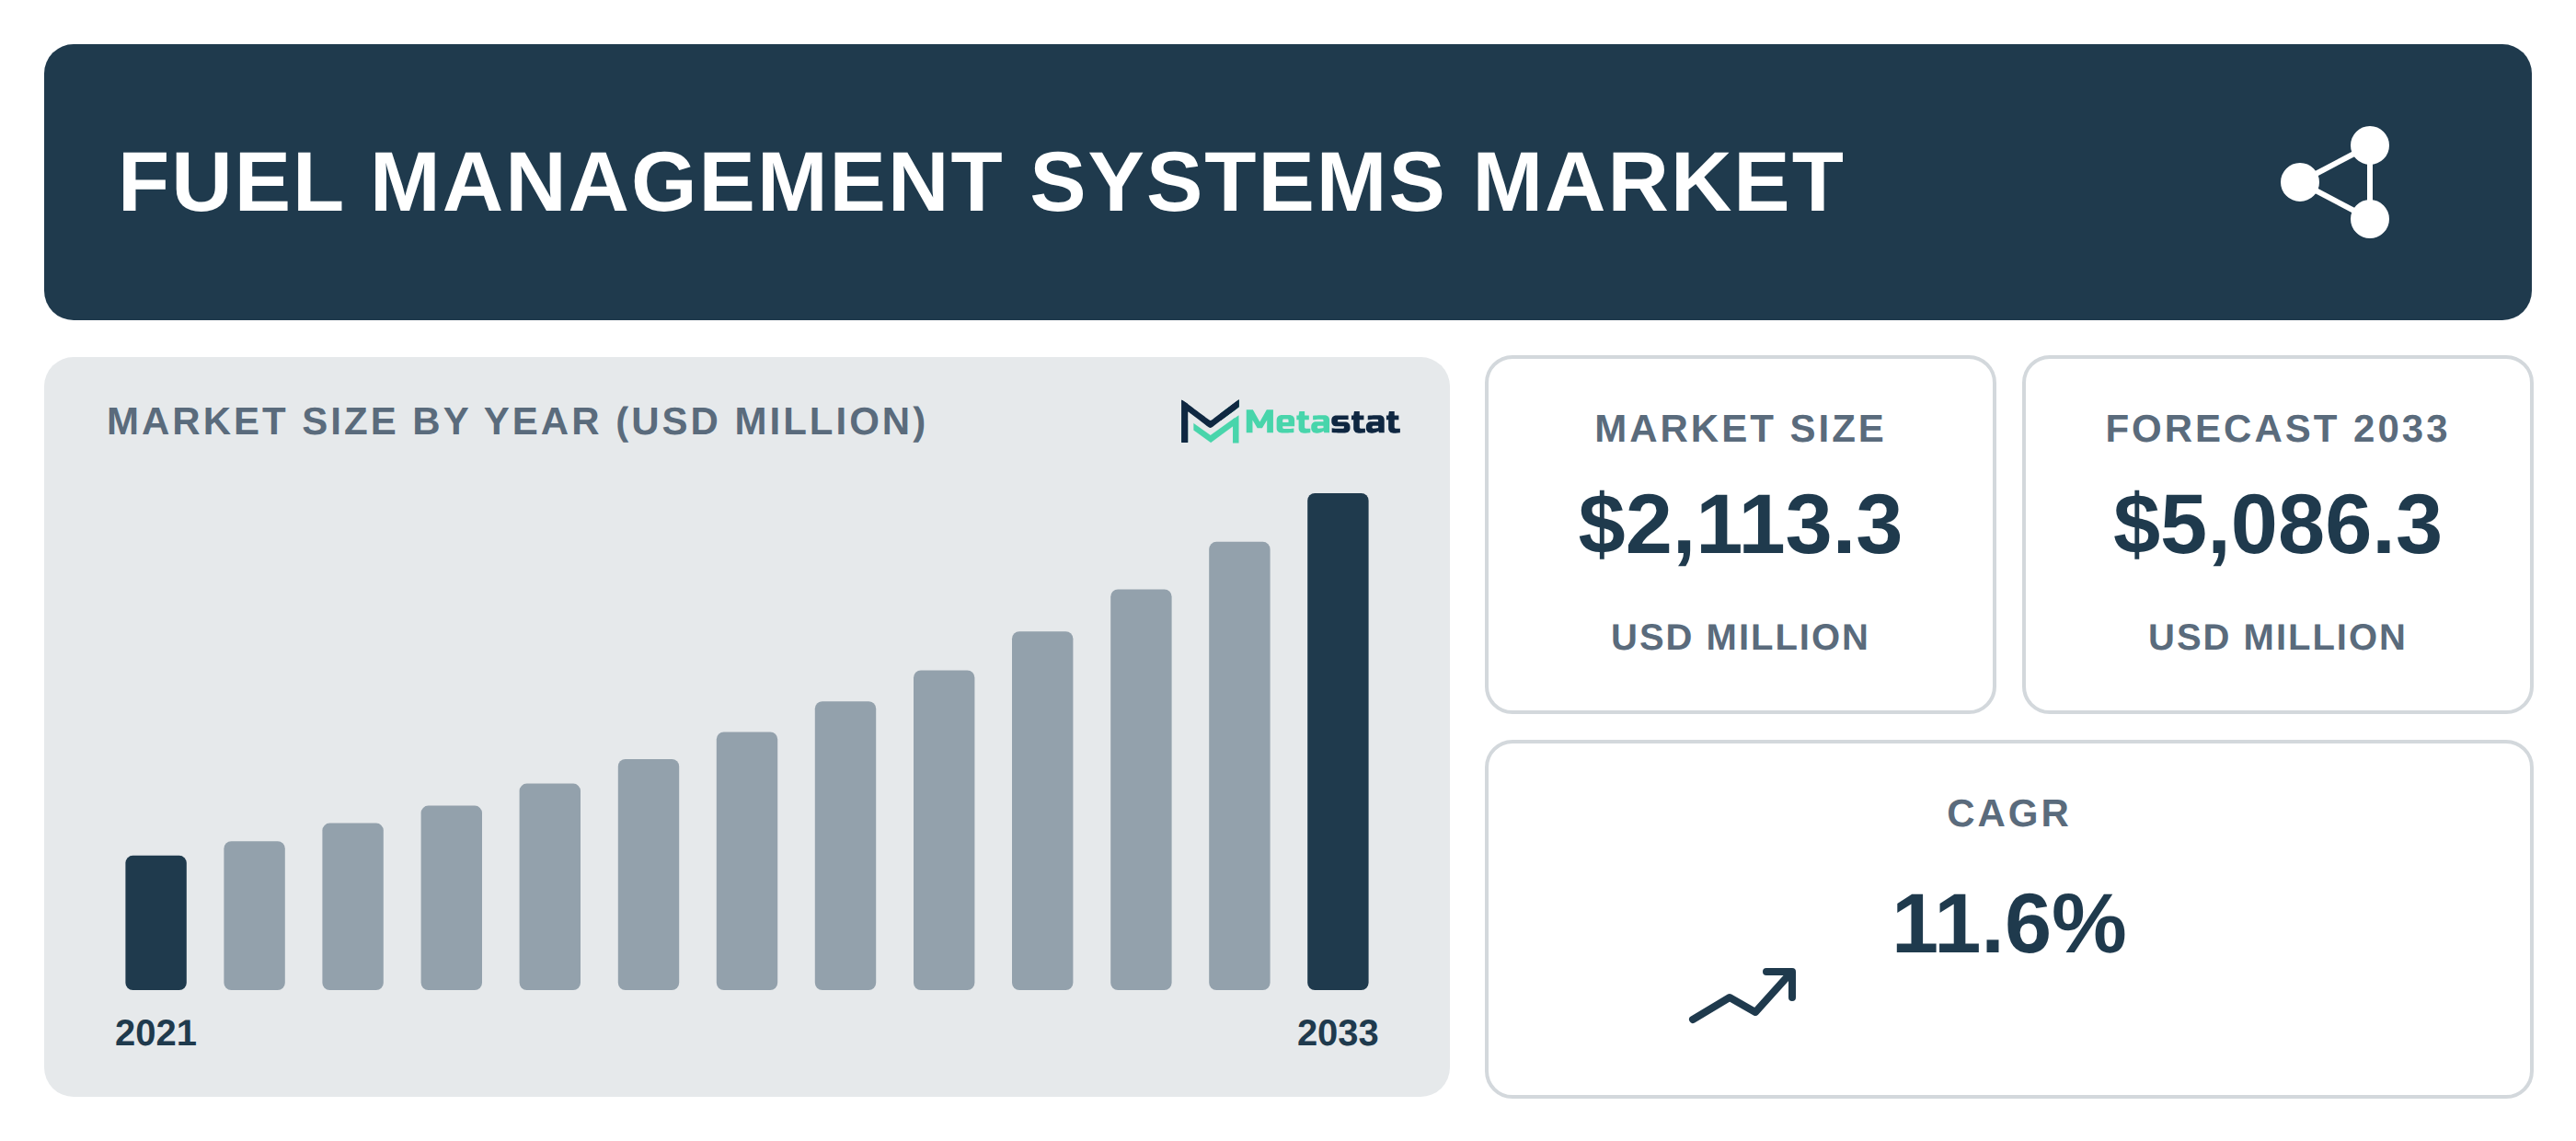Screen dimensions: 2576x1141
Task: Click the 2033 axis label
Action: point(1337,1033)
